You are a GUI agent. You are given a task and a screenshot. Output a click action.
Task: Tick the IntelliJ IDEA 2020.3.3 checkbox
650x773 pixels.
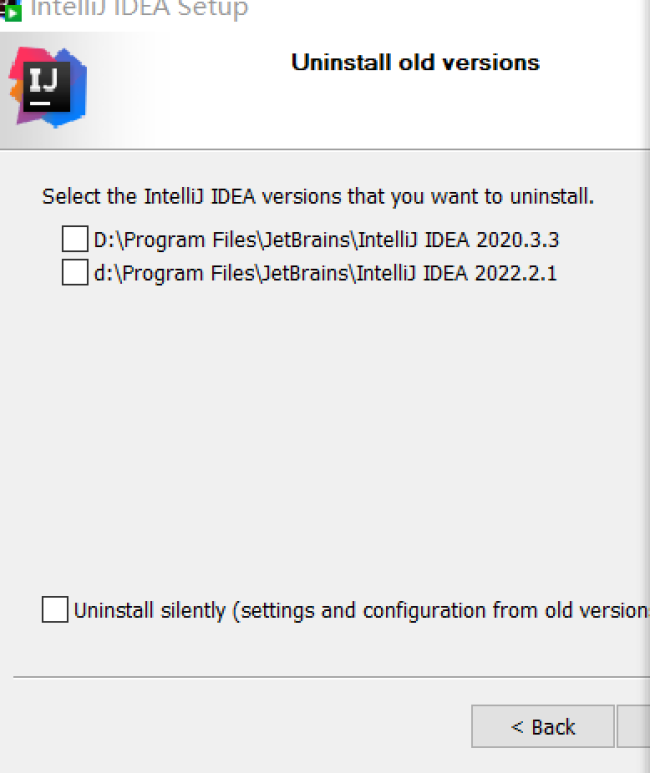pyautogui.click(x=75, y=239)
